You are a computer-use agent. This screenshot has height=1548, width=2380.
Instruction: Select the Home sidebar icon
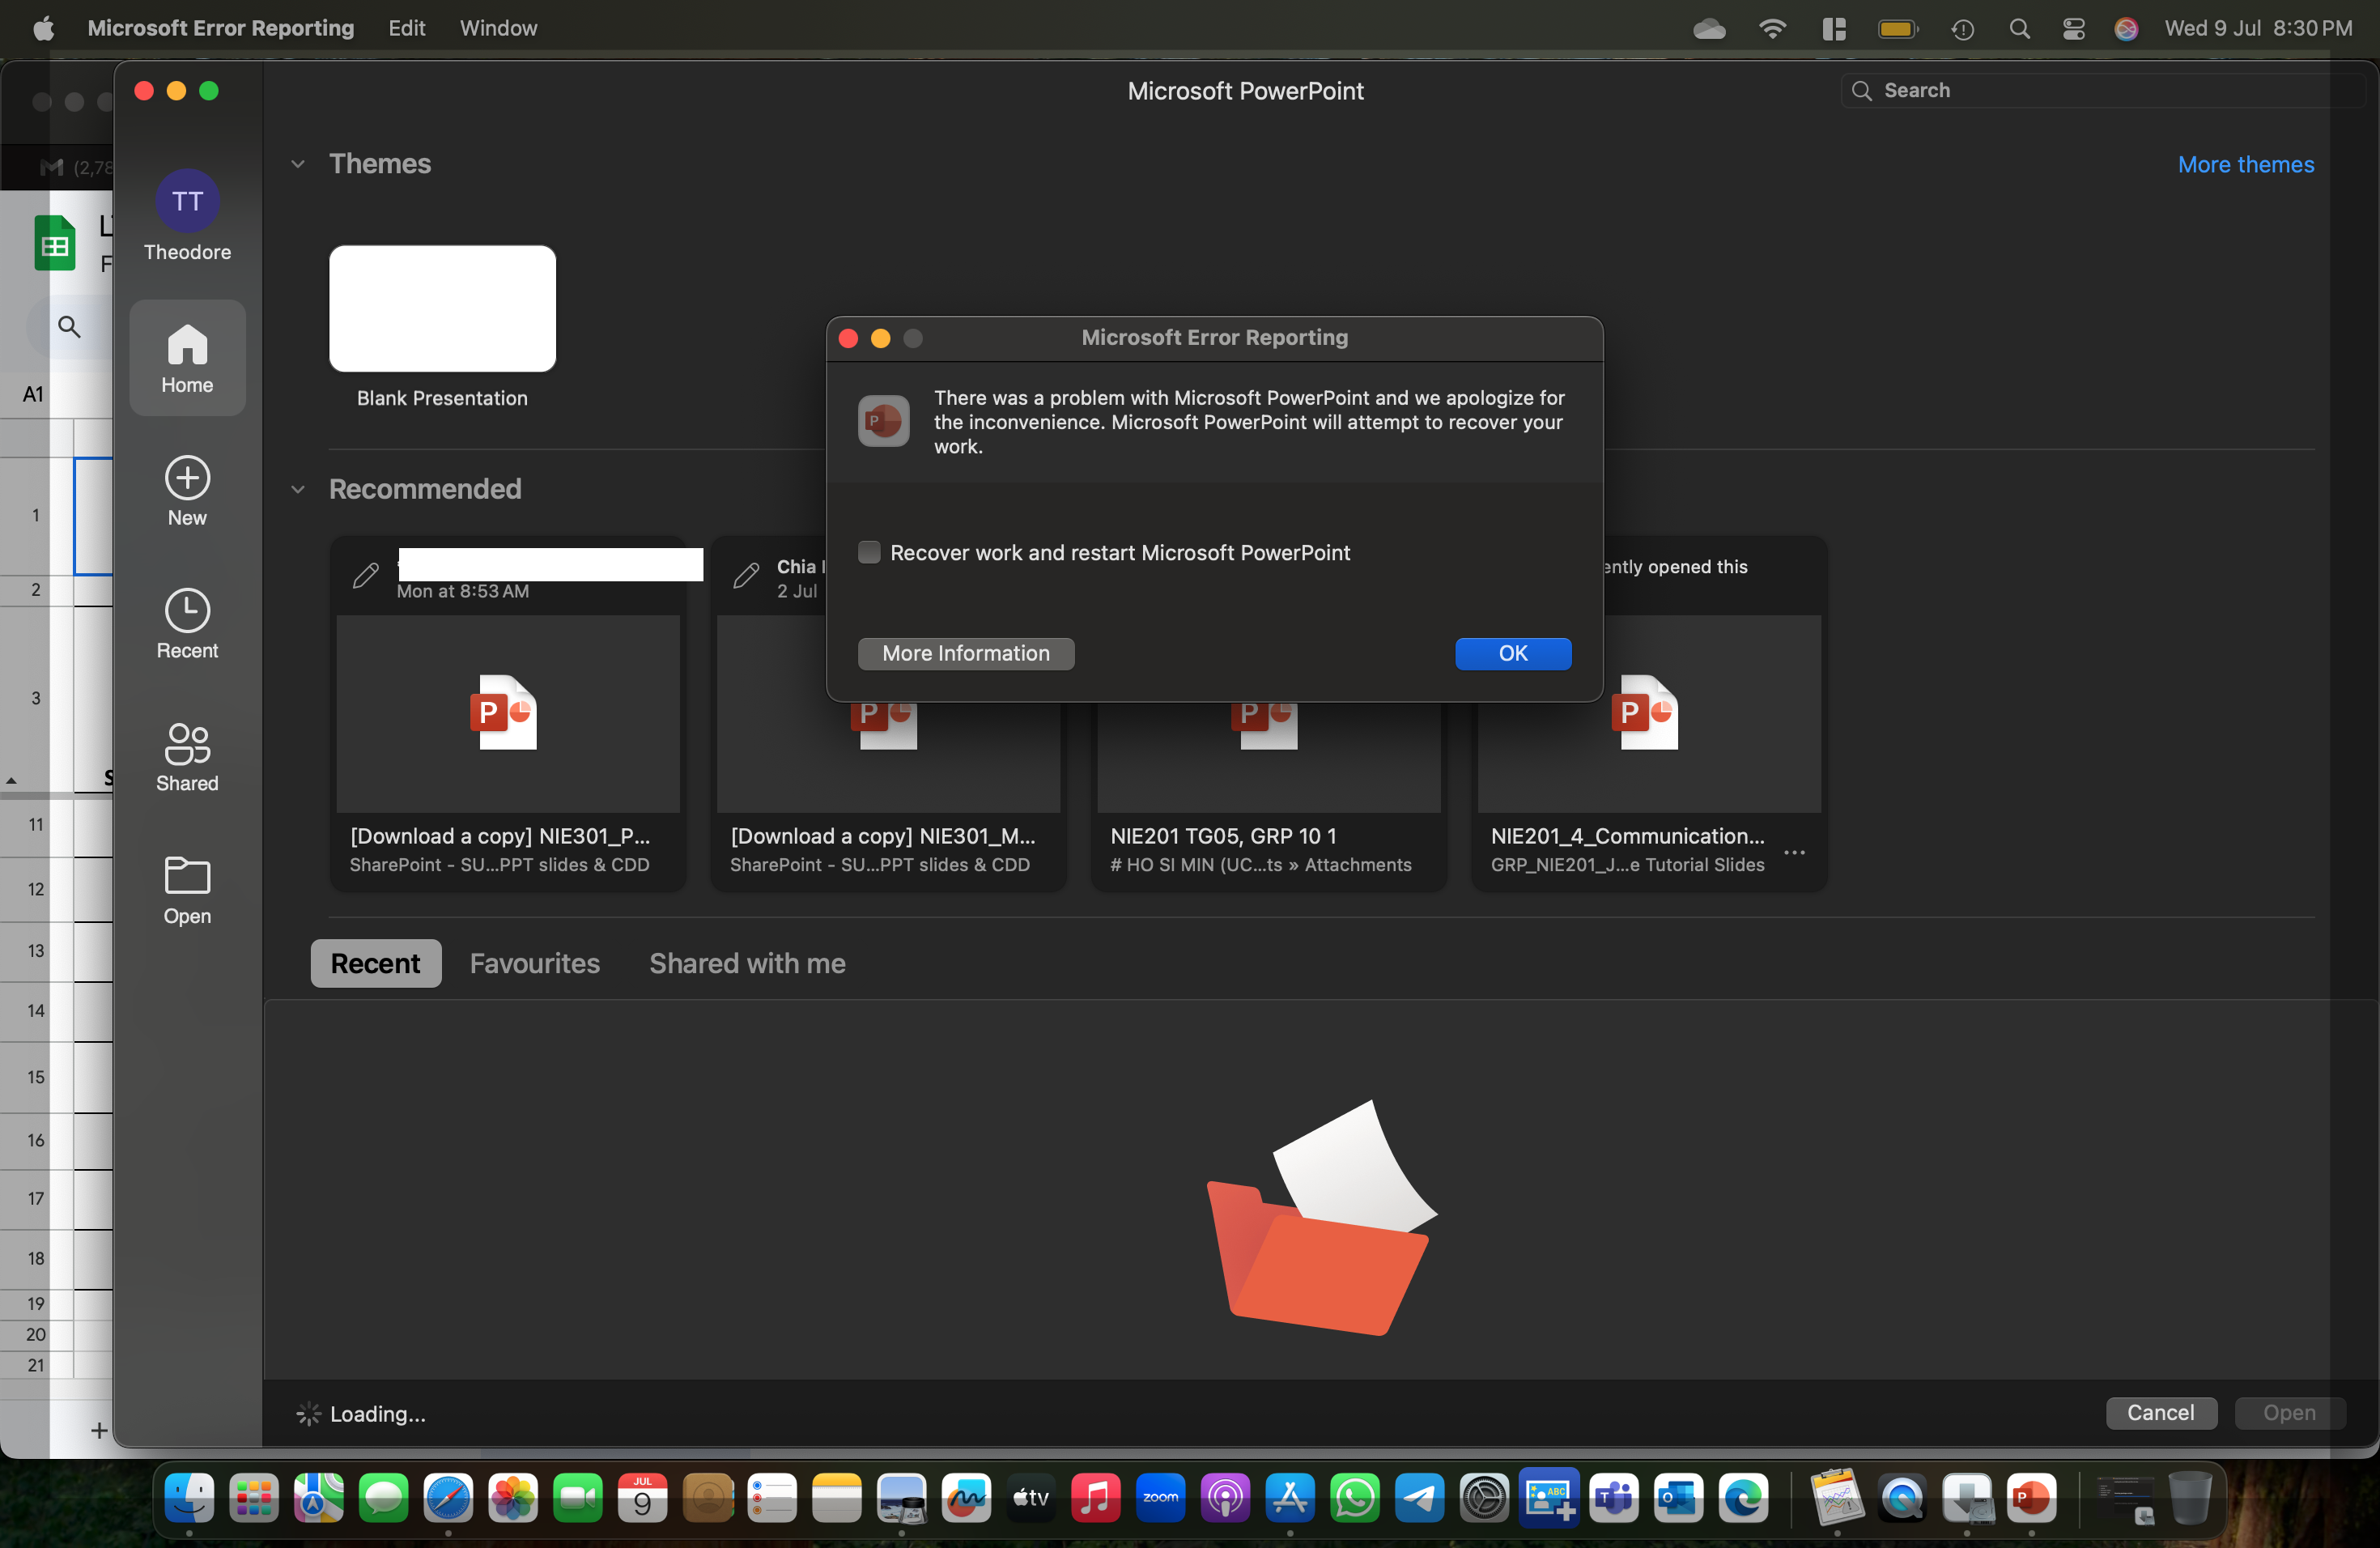(x=187, y=358)
